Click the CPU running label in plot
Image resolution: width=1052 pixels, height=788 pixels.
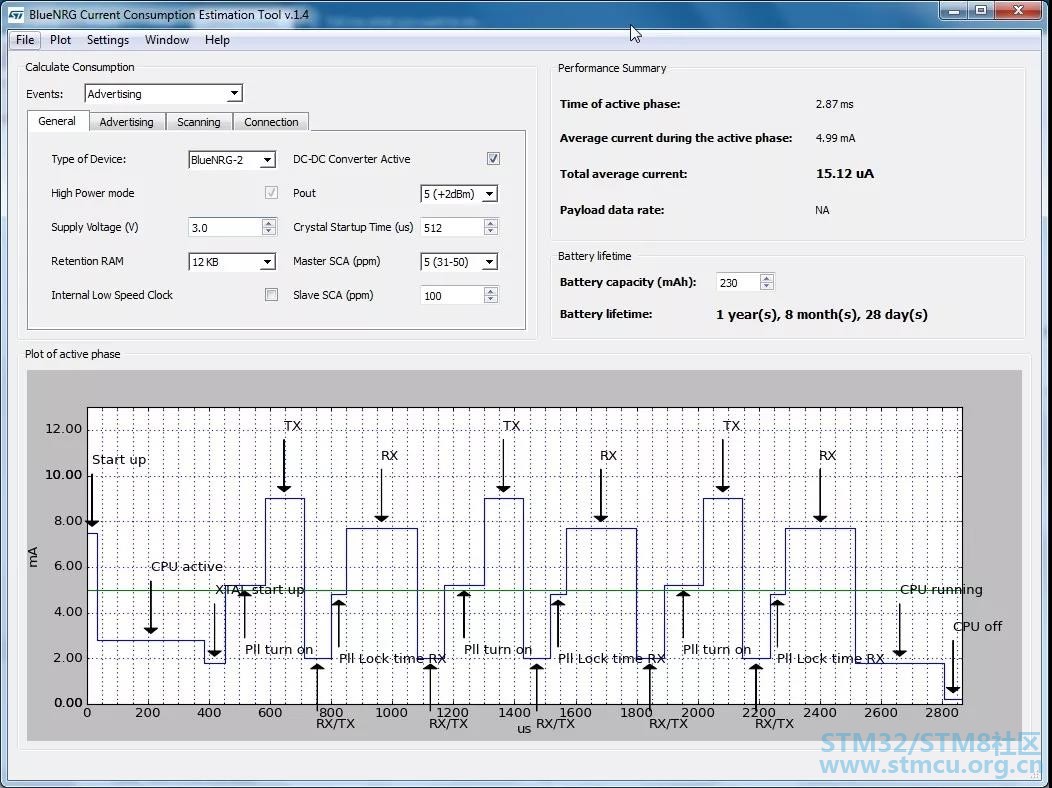pyautogui.click(x=941, y=589)
